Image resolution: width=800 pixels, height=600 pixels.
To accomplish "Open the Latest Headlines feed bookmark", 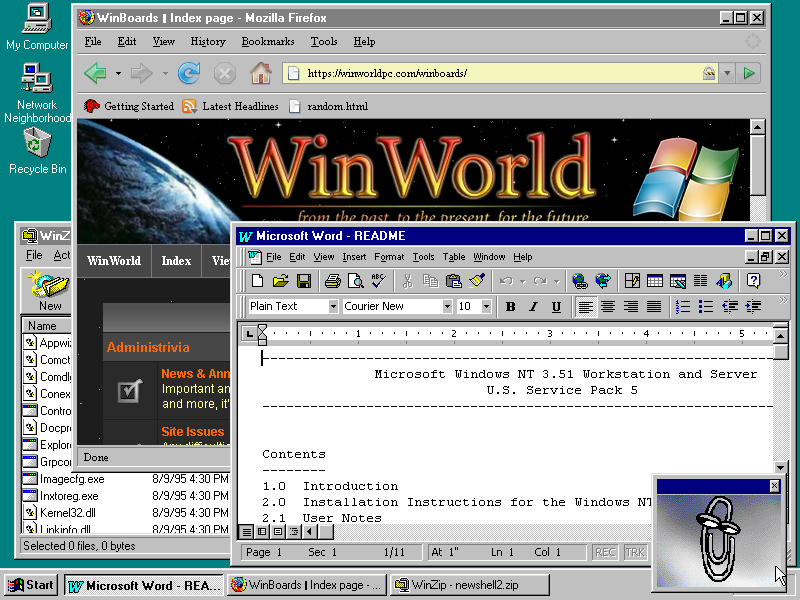I will pyautogui.click(x=231, y=106).
